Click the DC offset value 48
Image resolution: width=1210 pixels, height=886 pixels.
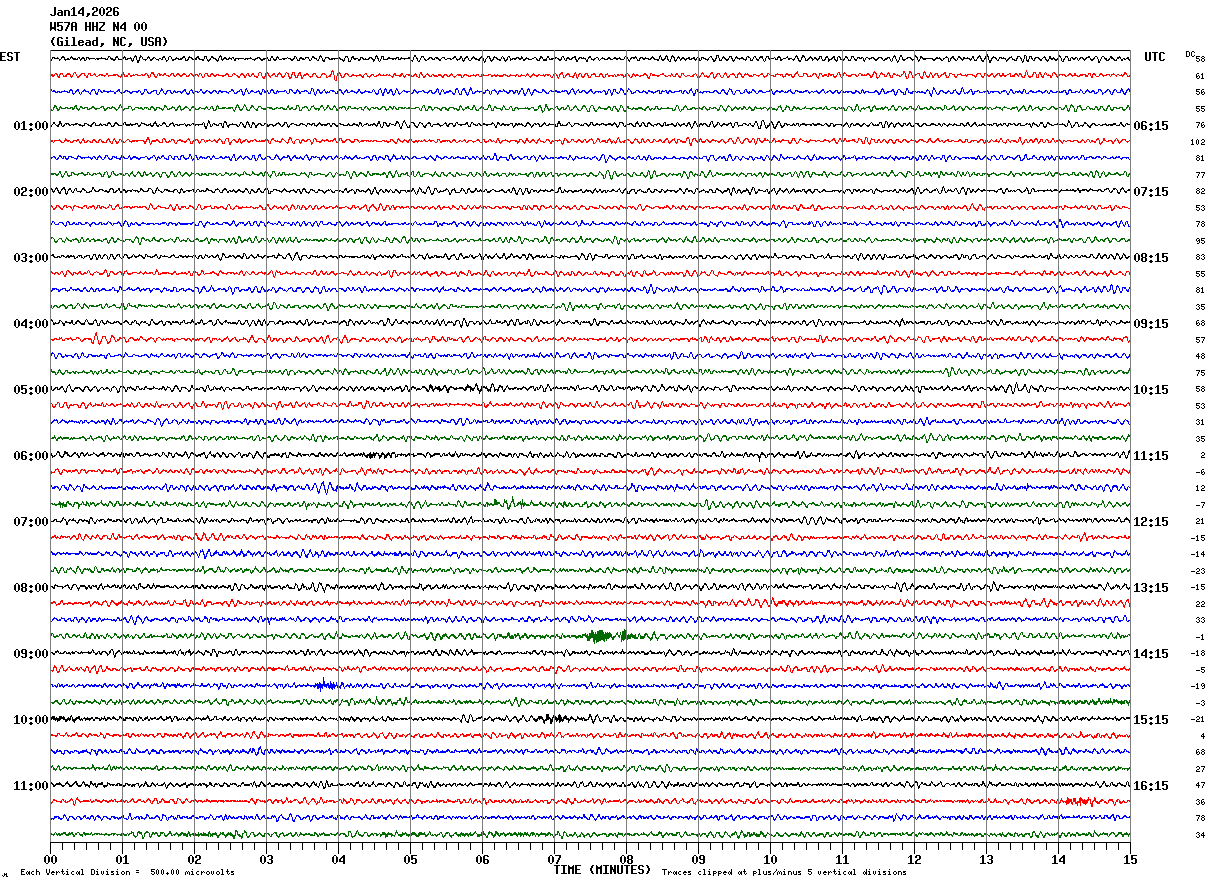tap(1200, 357)
